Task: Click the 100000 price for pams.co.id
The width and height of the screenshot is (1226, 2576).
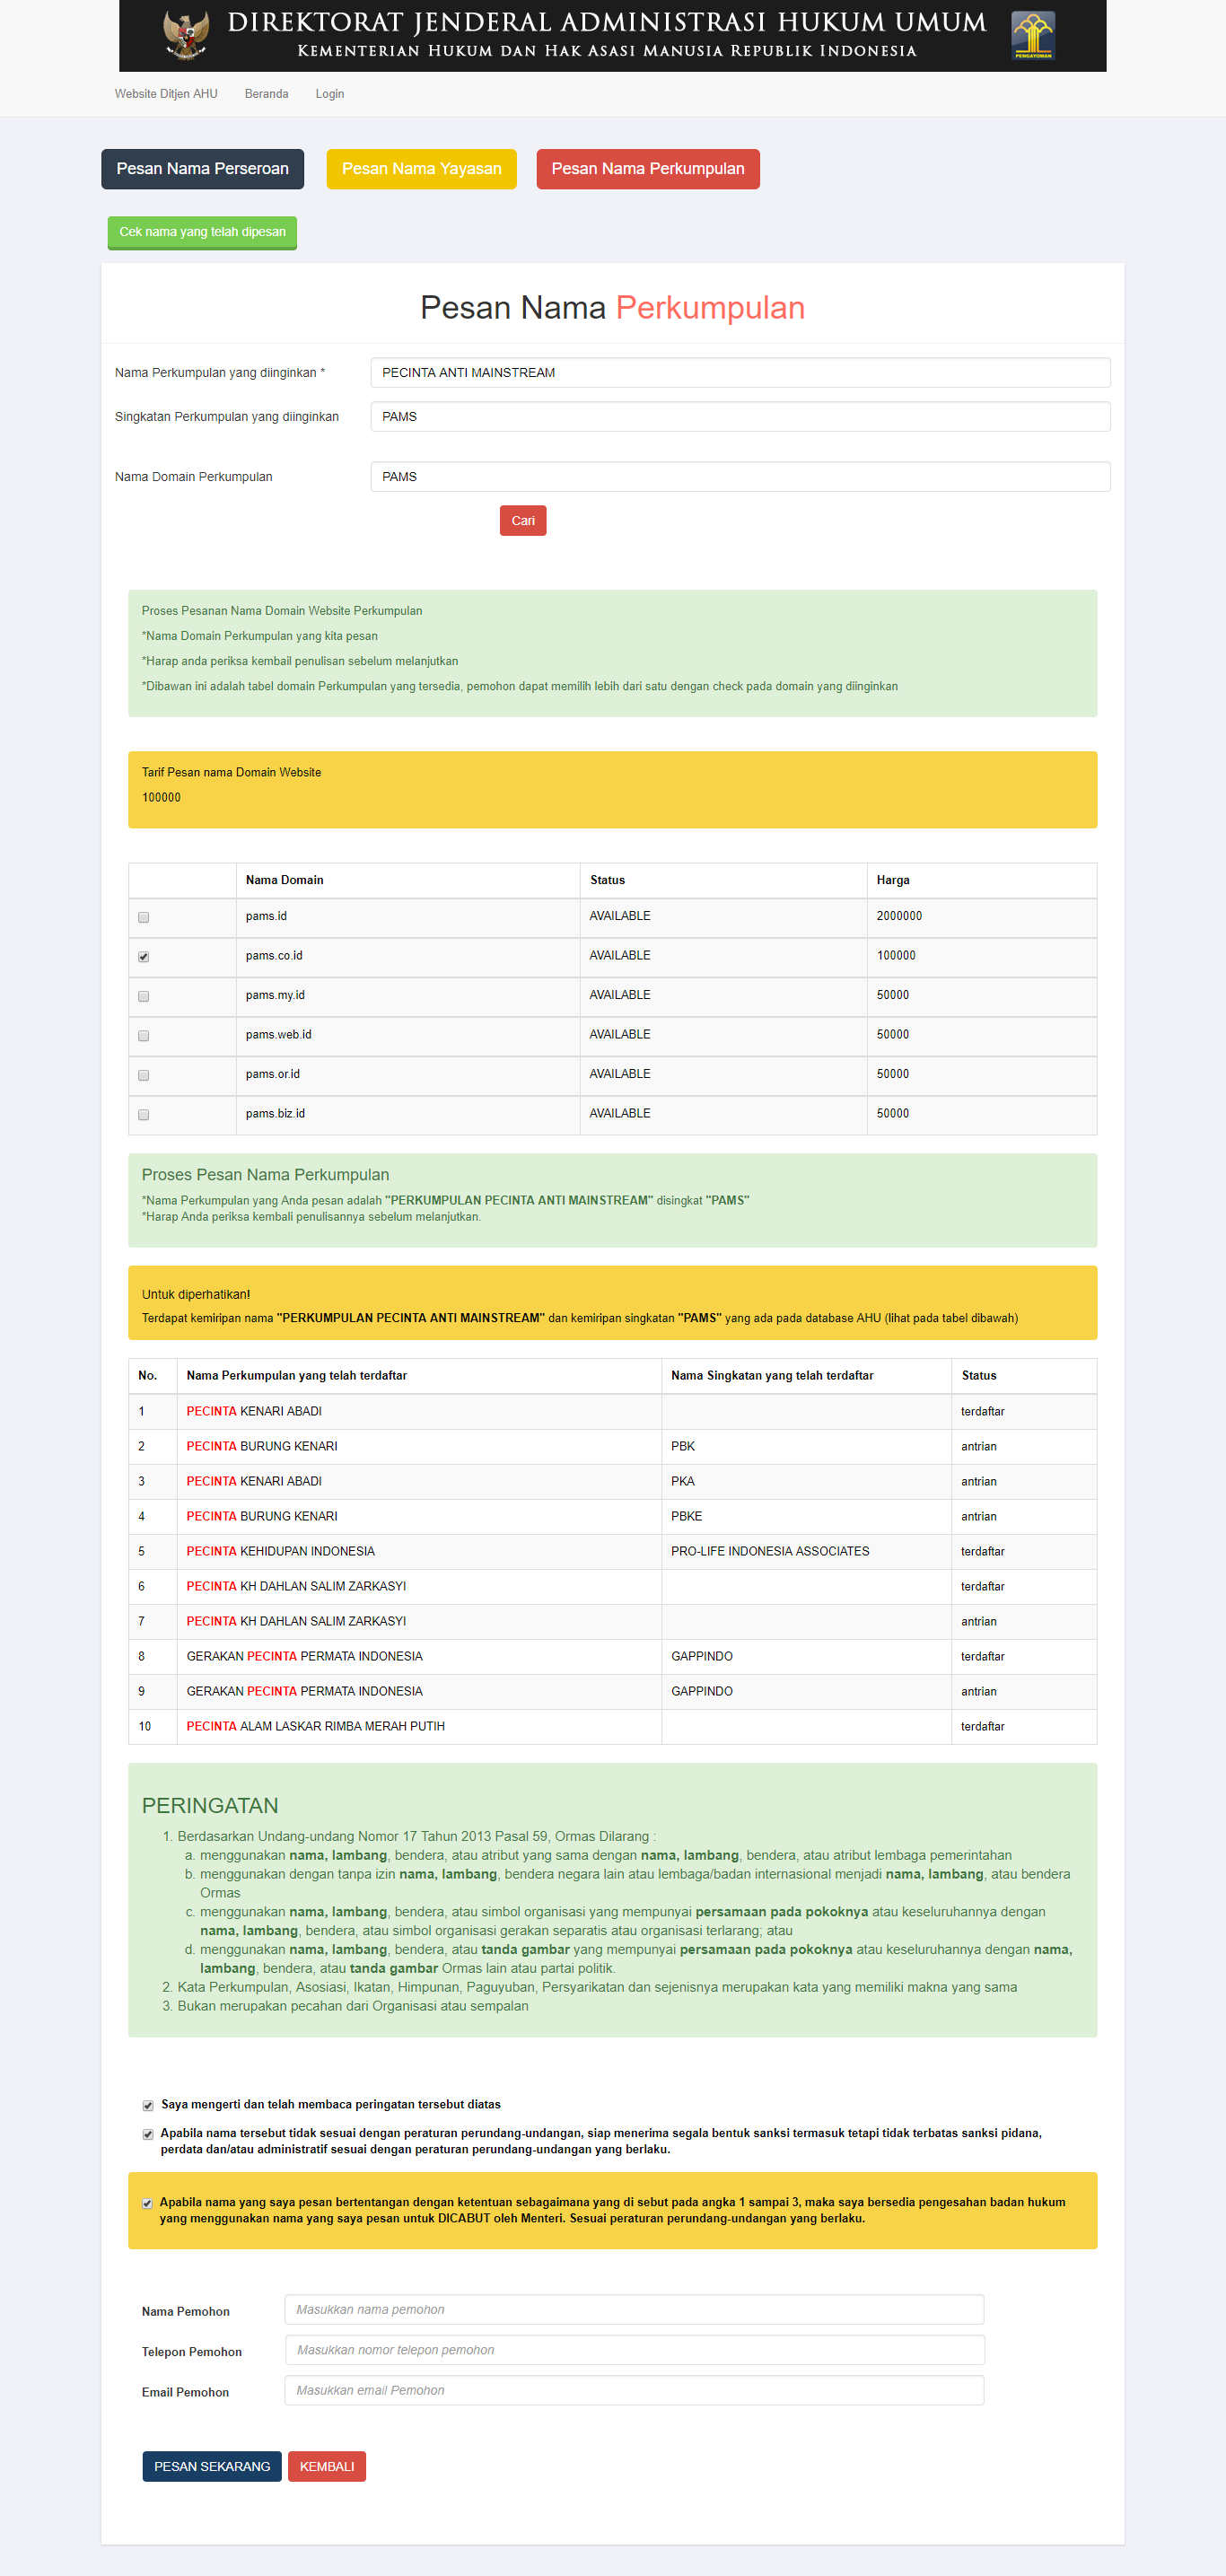Action: click(896, 956)
